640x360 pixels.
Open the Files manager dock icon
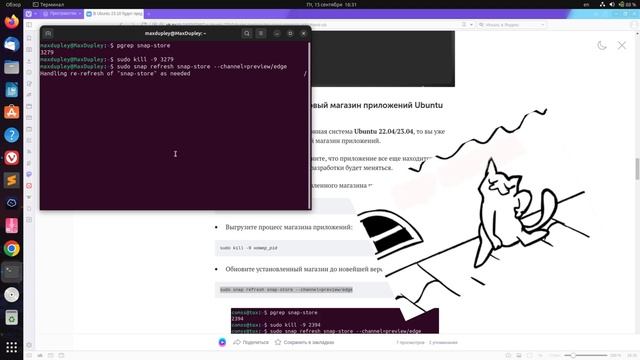[x=11, y=67]
